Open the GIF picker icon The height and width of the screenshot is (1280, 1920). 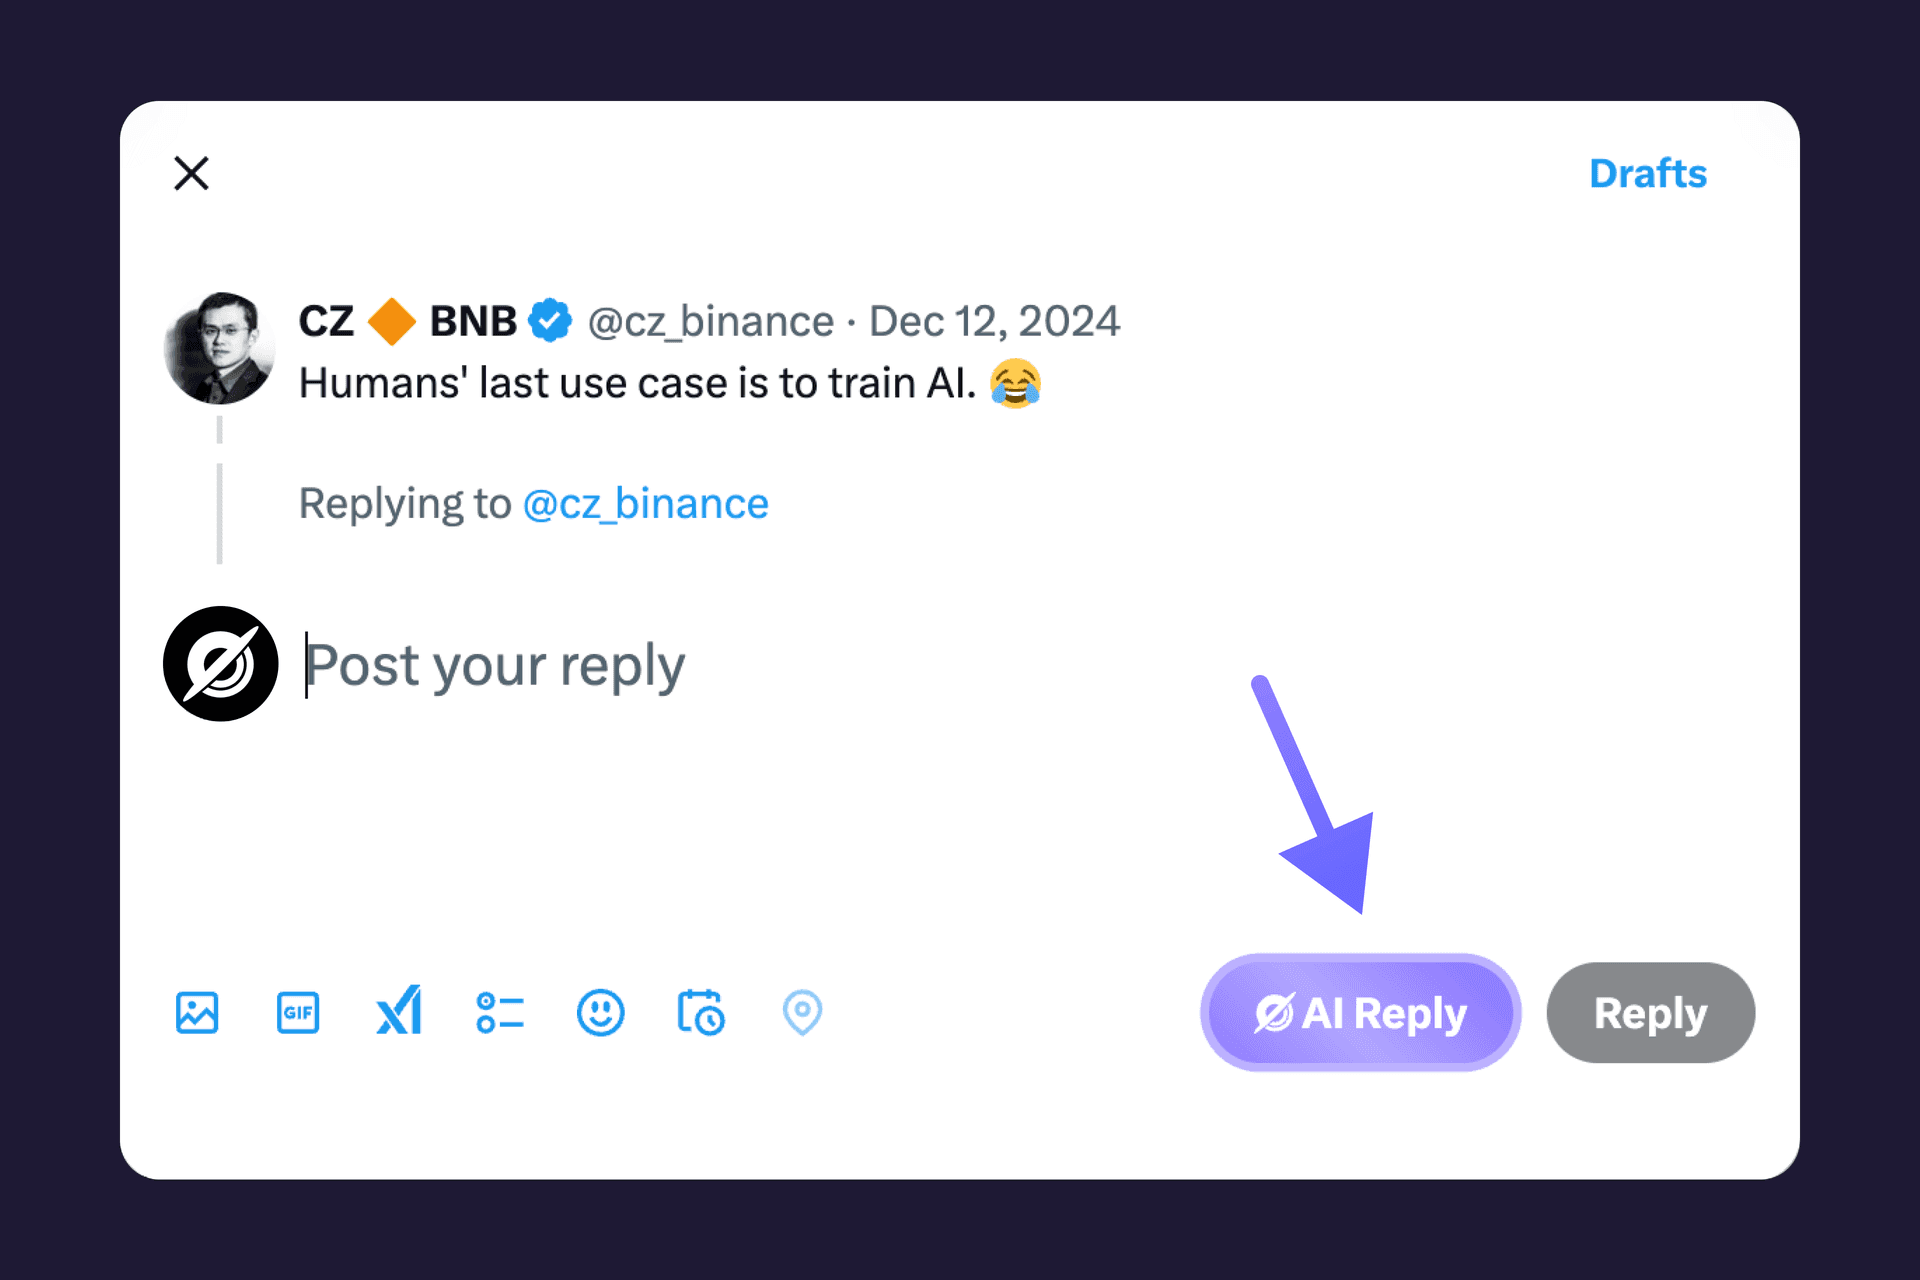click(x=298, y=1012)
